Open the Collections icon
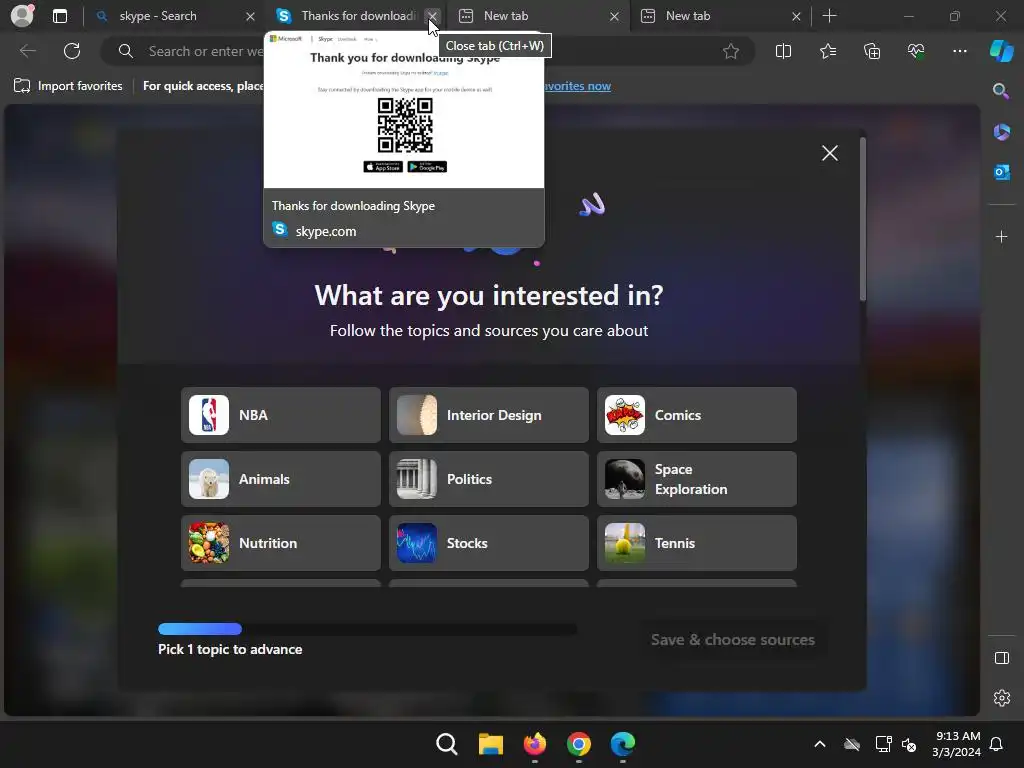This screenshot has height=768, width=1024. coord(872,51)
